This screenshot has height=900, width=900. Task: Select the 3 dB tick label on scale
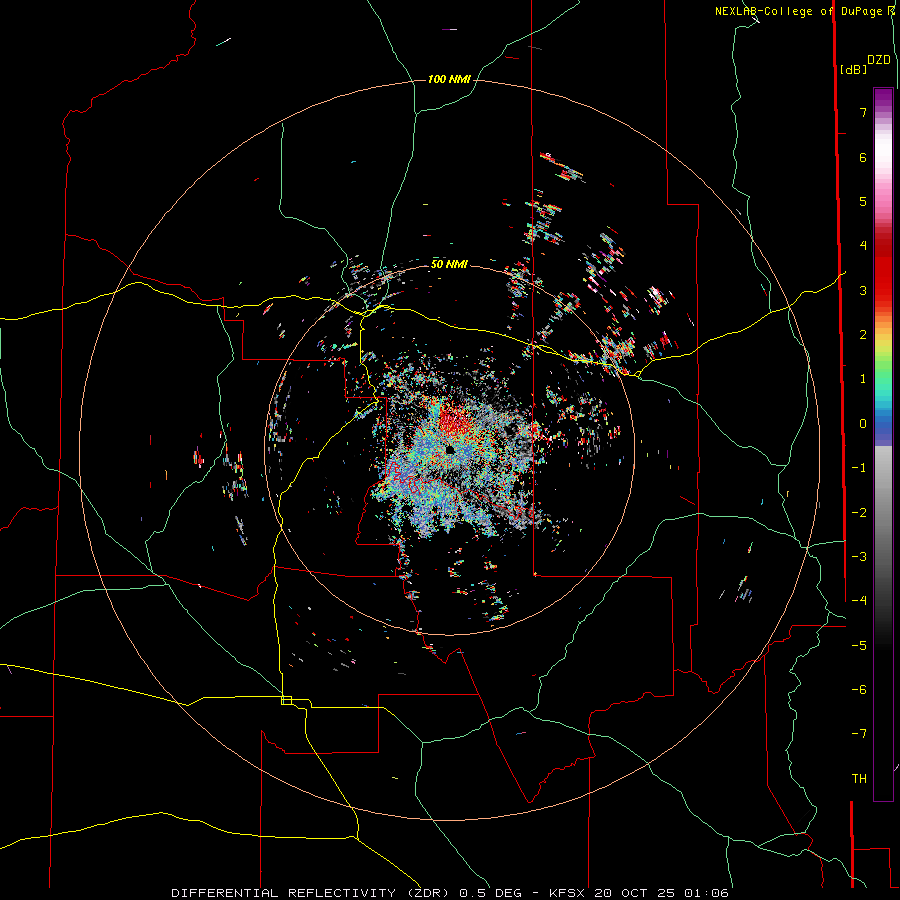click(x=863, y=290)
